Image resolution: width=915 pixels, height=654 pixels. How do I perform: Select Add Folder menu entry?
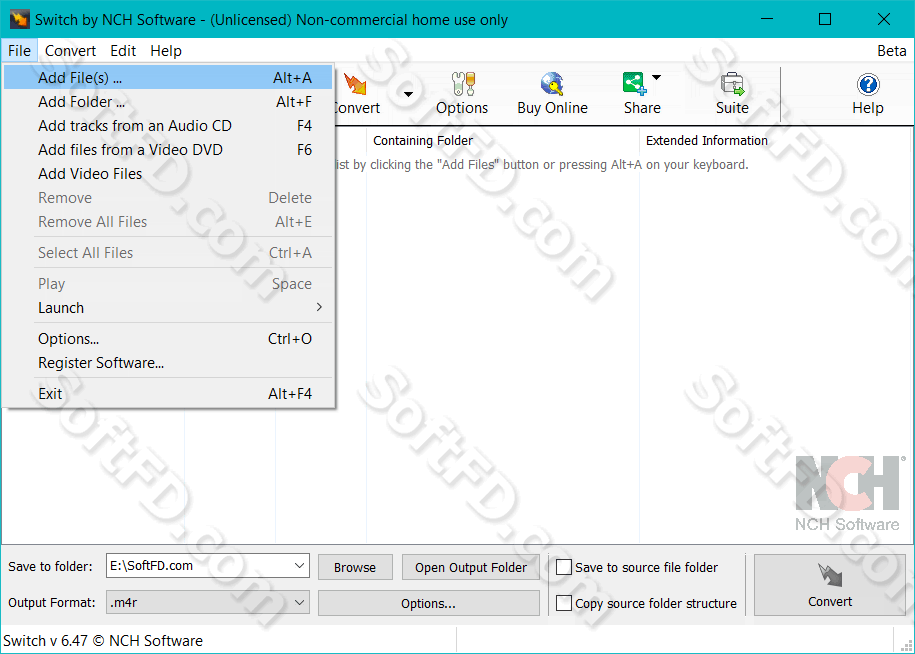click(x=168, y=102)
